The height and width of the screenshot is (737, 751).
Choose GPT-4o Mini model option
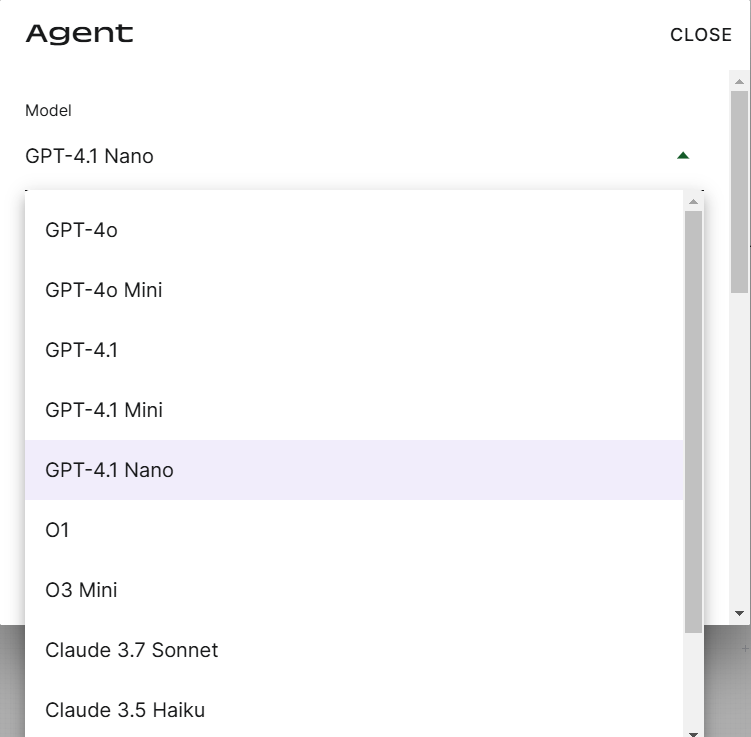354,290
